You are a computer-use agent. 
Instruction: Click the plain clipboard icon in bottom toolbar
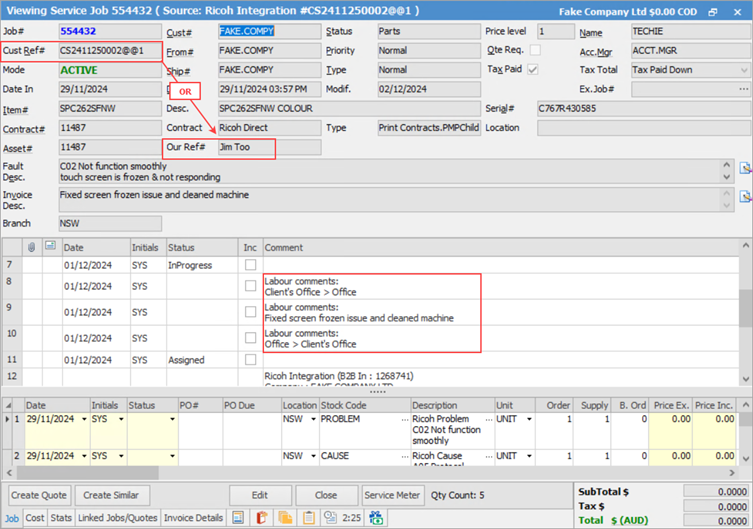[308, 518]
